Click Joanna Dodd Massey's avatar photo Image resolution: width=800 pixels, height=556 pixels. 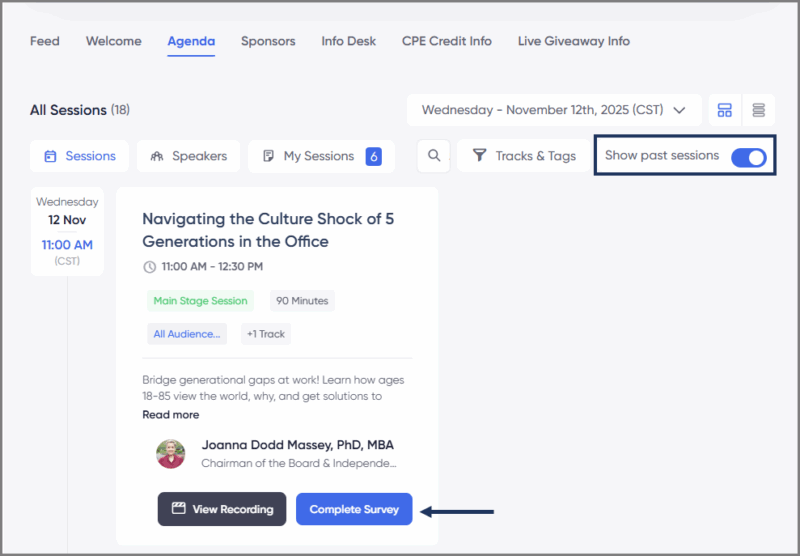[171, 454]
